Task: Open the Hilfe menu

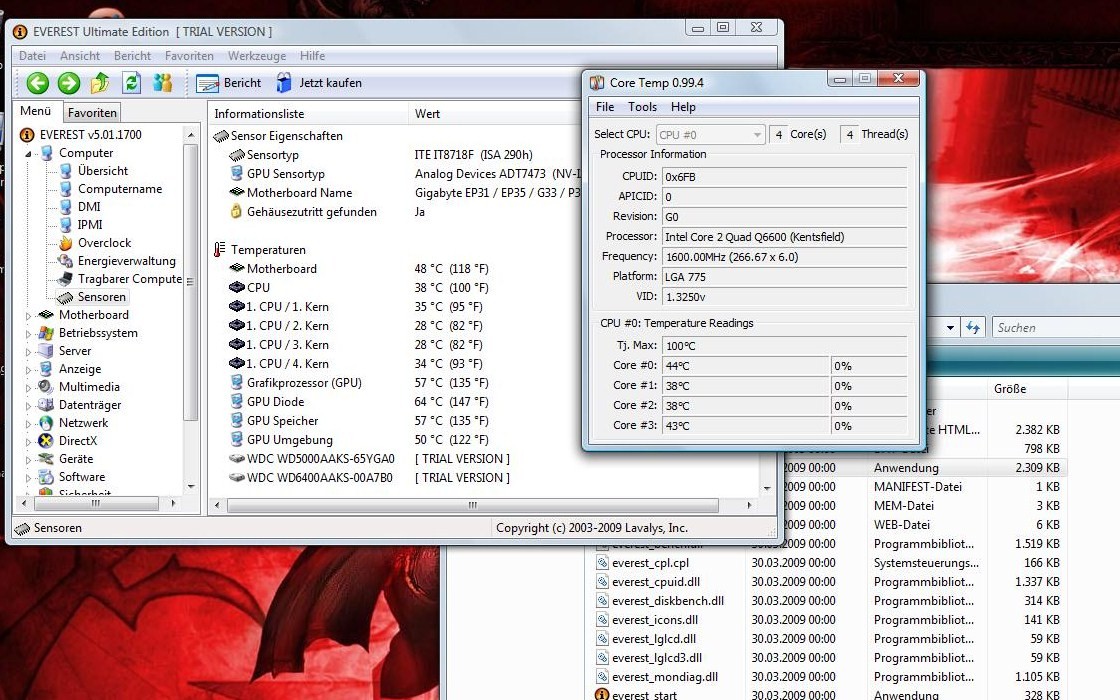Action: click(x=312, y=56)
